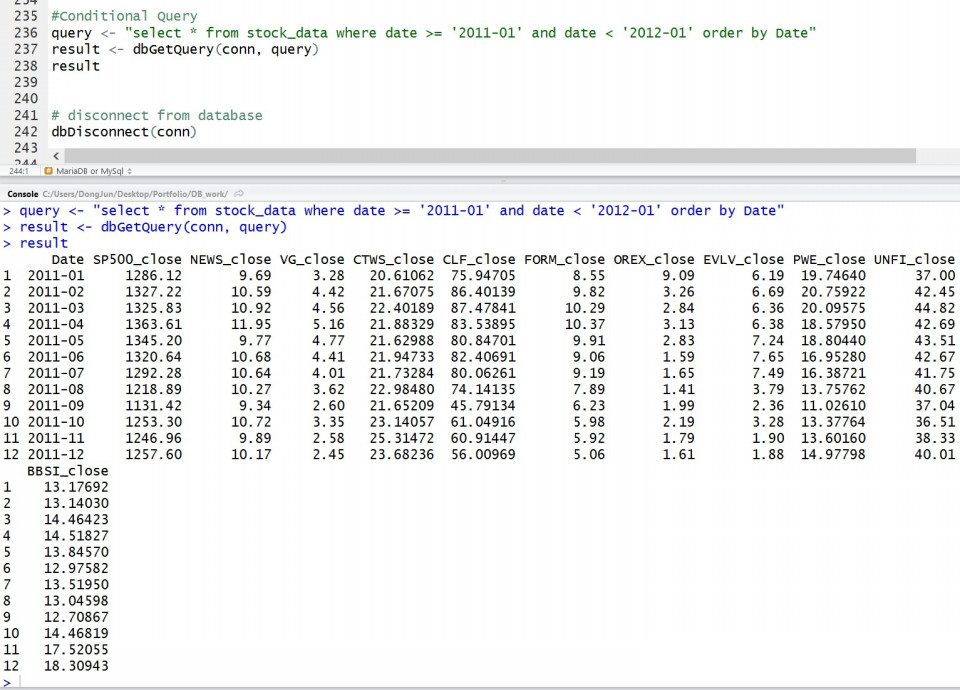Click the view current working directory arrow icon
Screen dimensions: 960x690
pyautogui.click(x=239, y=194)
